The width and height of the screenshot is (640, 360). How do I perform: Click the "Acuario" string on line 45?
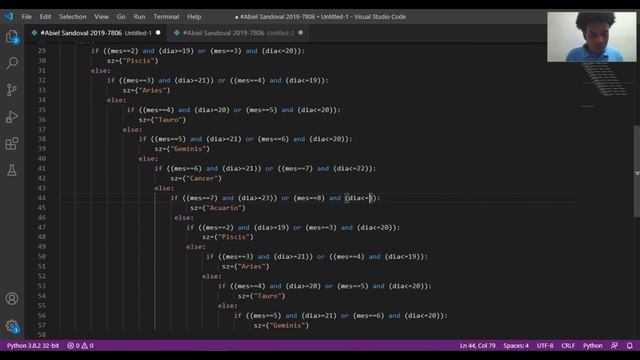224,208
